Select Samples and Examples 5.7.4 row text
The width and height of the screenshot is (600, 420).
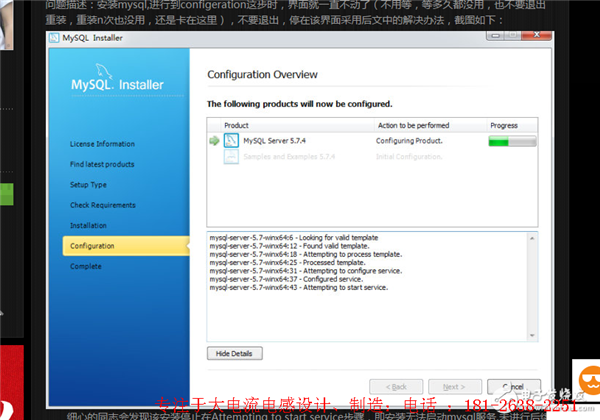pos(289,157)
